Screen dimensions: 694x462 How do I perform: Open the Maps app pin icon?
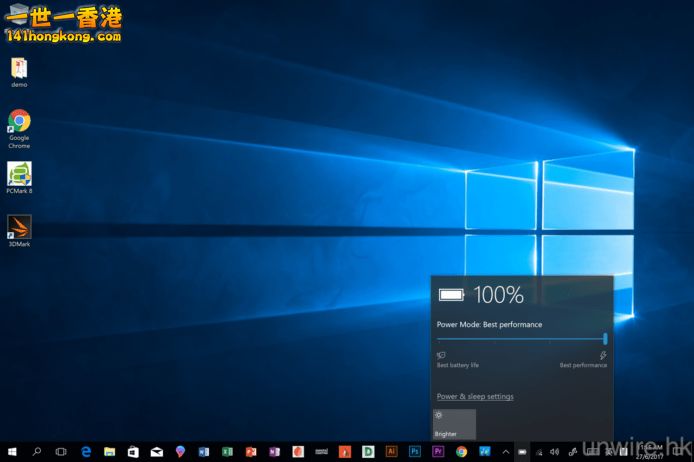pyautogui.click(x=180, y=451)
